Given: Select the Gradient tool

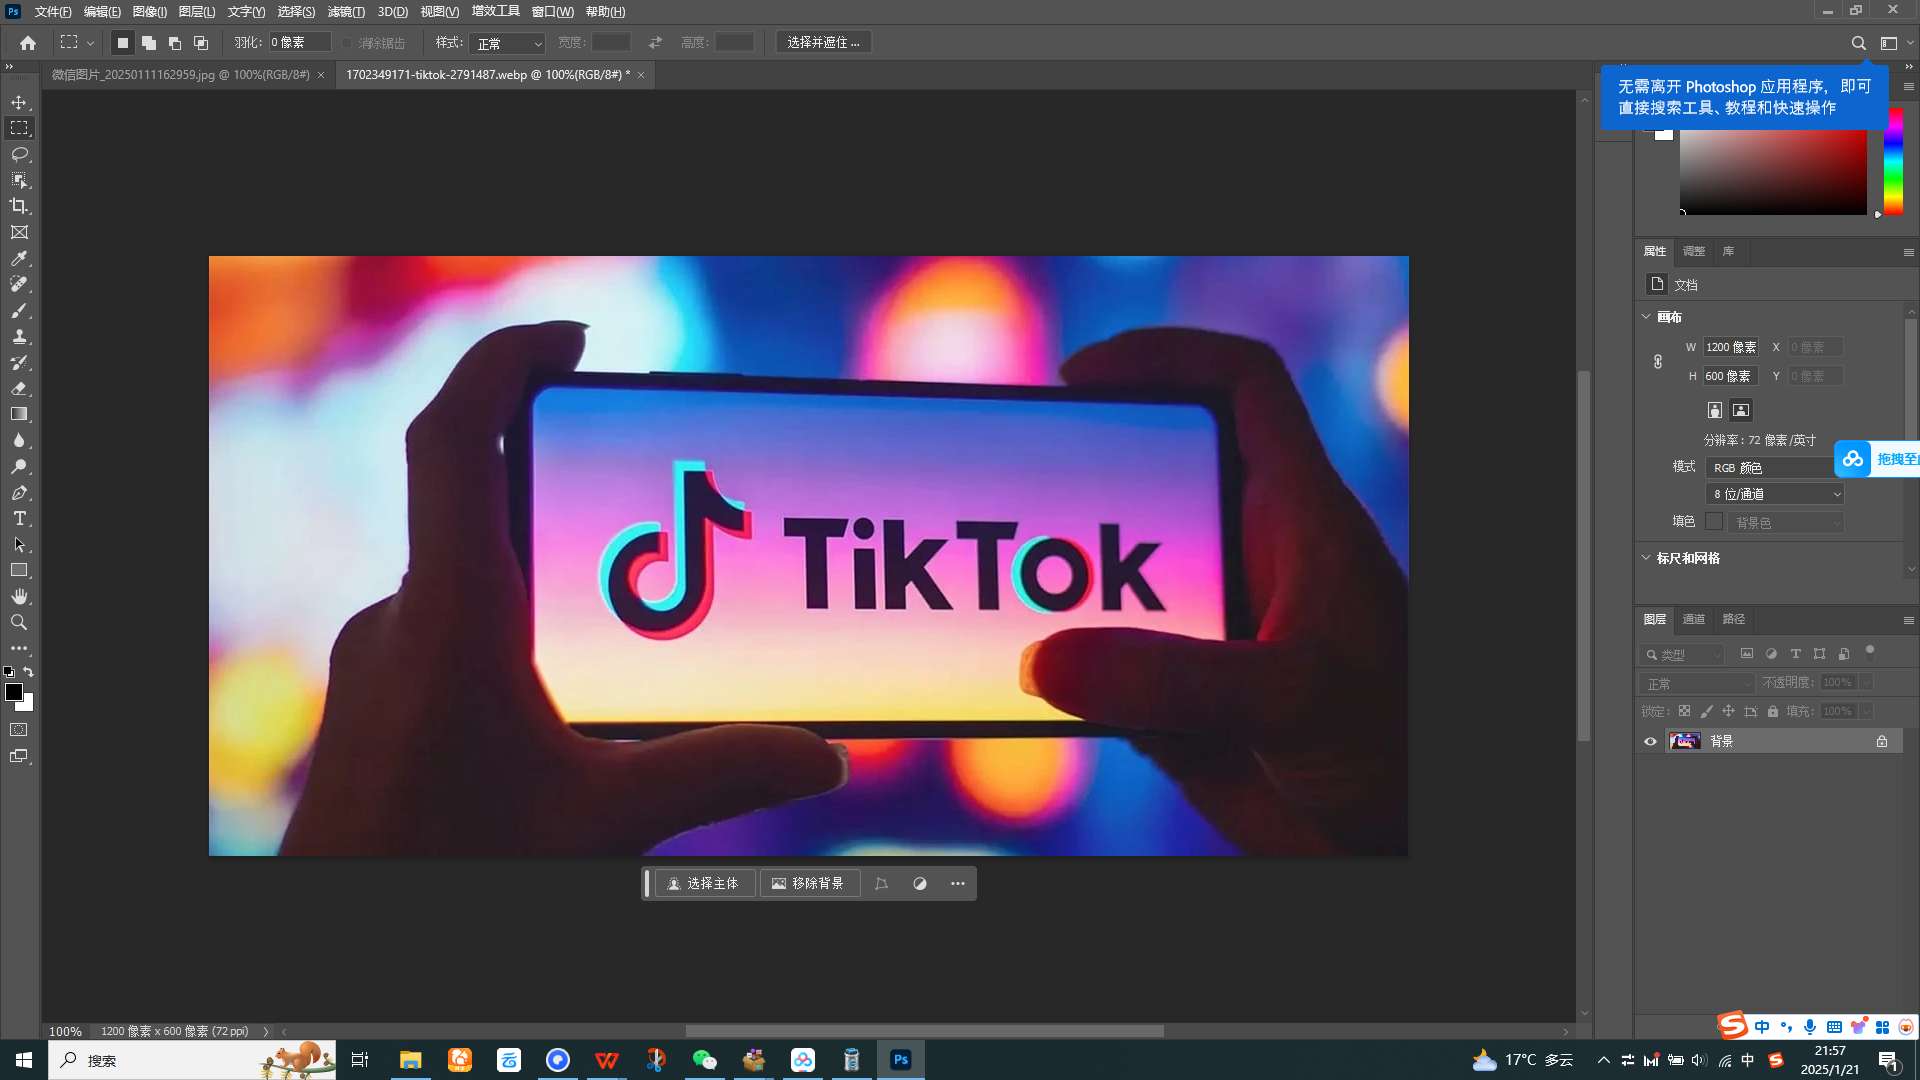Looking at the screenshot, I should [19, 414].
